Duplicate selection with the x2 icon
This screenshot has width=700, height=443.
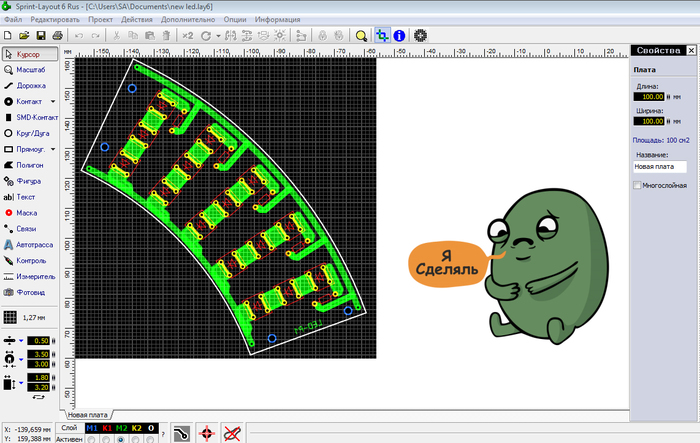point(188,35)
